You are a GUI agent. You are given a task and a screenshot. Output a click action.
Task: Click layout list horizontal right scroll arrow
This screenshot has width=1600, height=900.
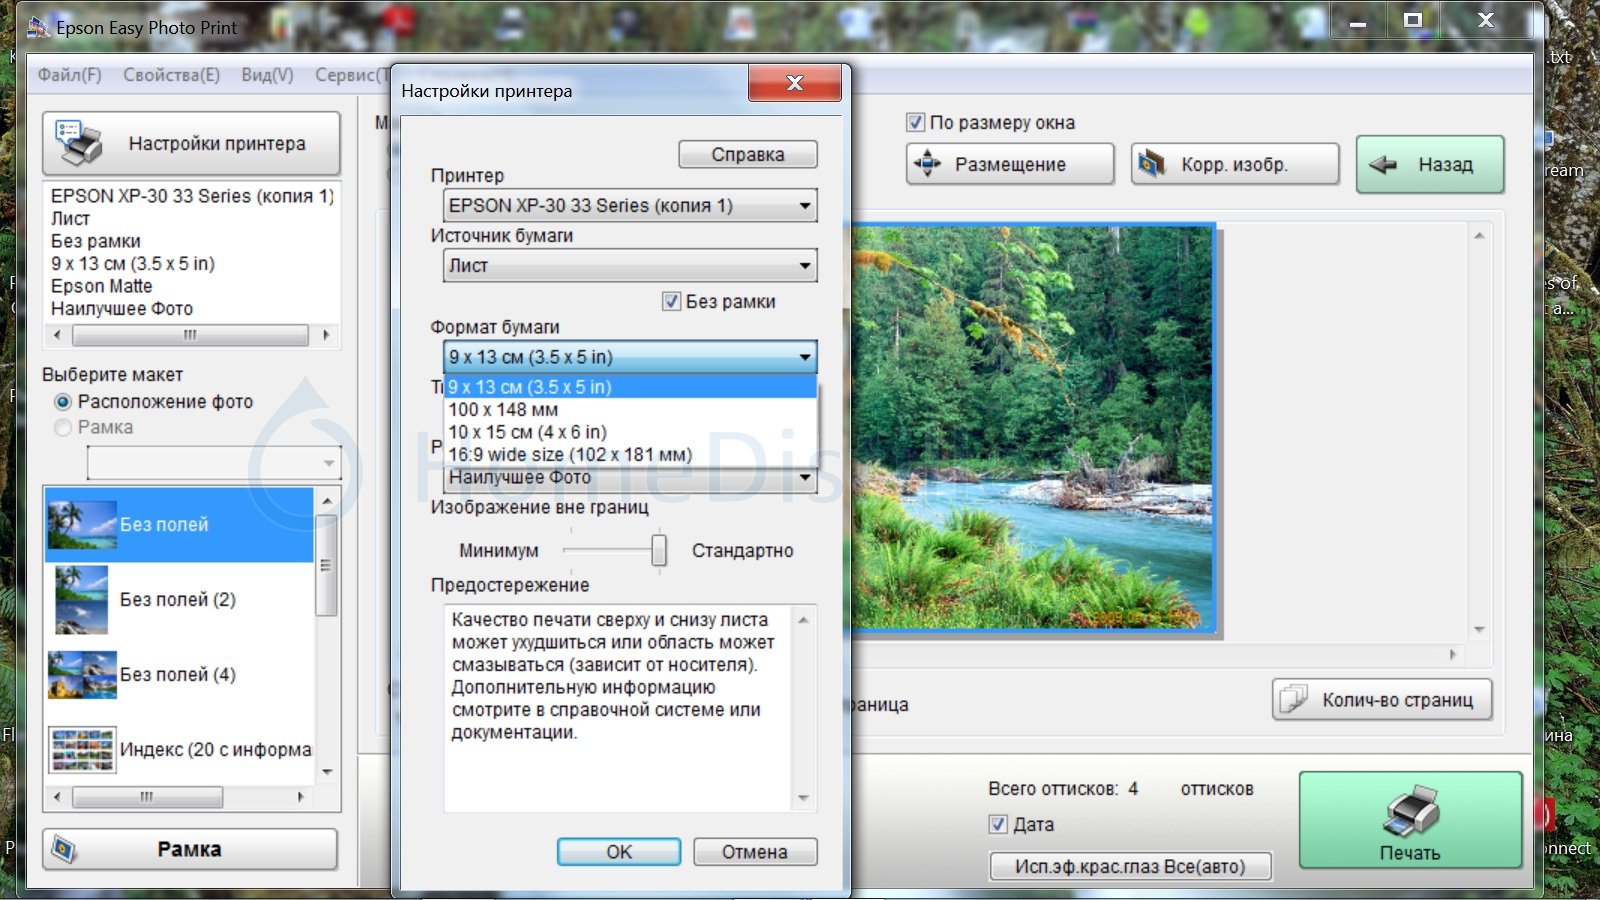coord(300,797)
